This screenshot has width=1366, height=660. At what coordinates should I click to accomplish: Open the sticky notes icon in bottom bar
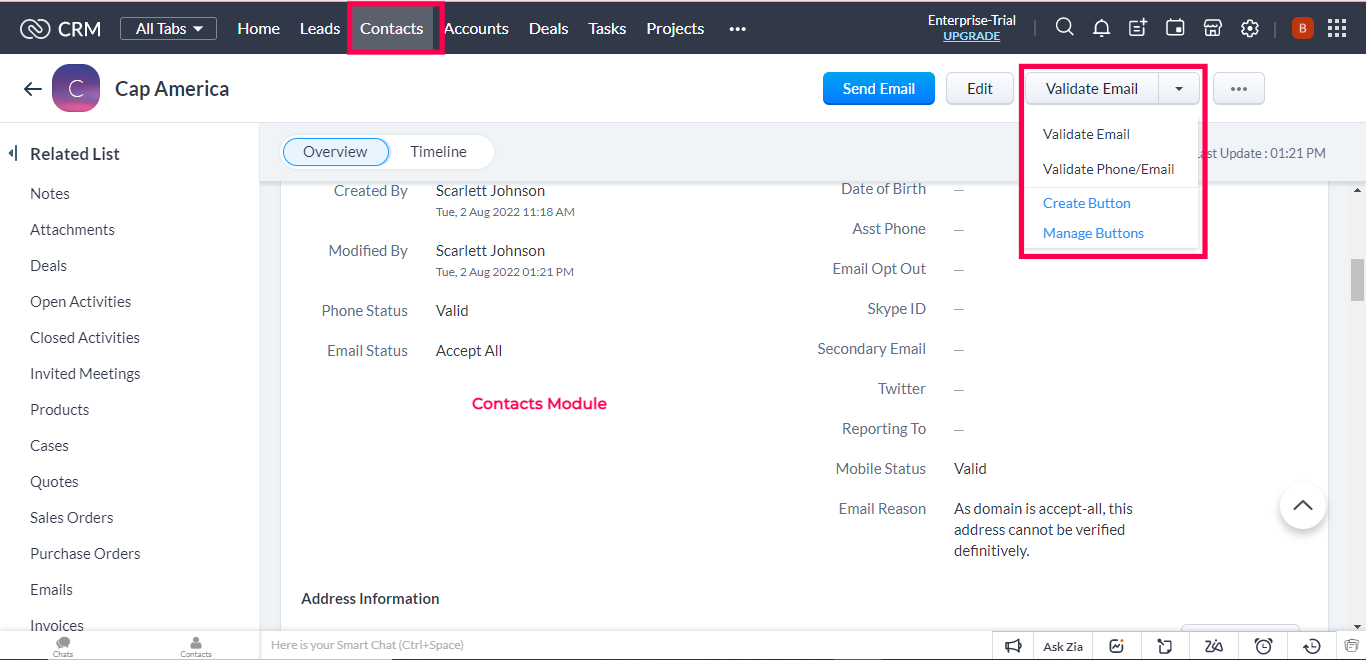(x=1165, y=646)
